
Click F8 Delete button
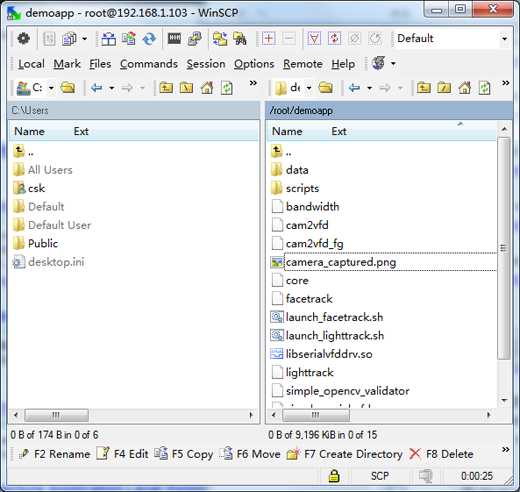coord(441,454)
